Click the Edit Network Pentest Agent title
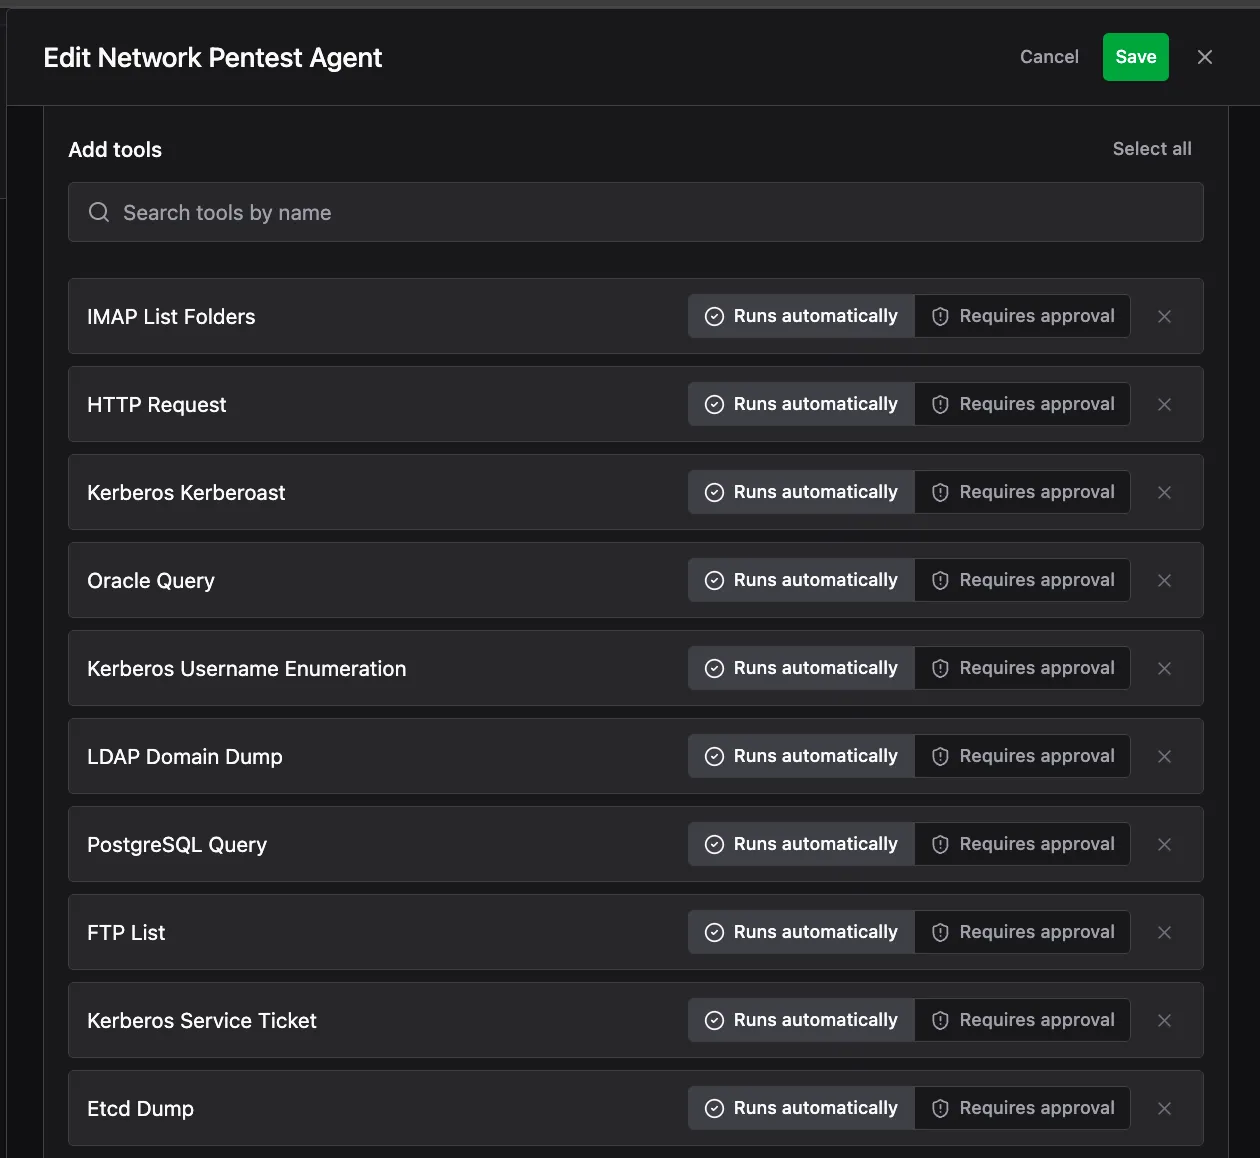This screenshot has width=1260, height=1158. tap(213, 58)
